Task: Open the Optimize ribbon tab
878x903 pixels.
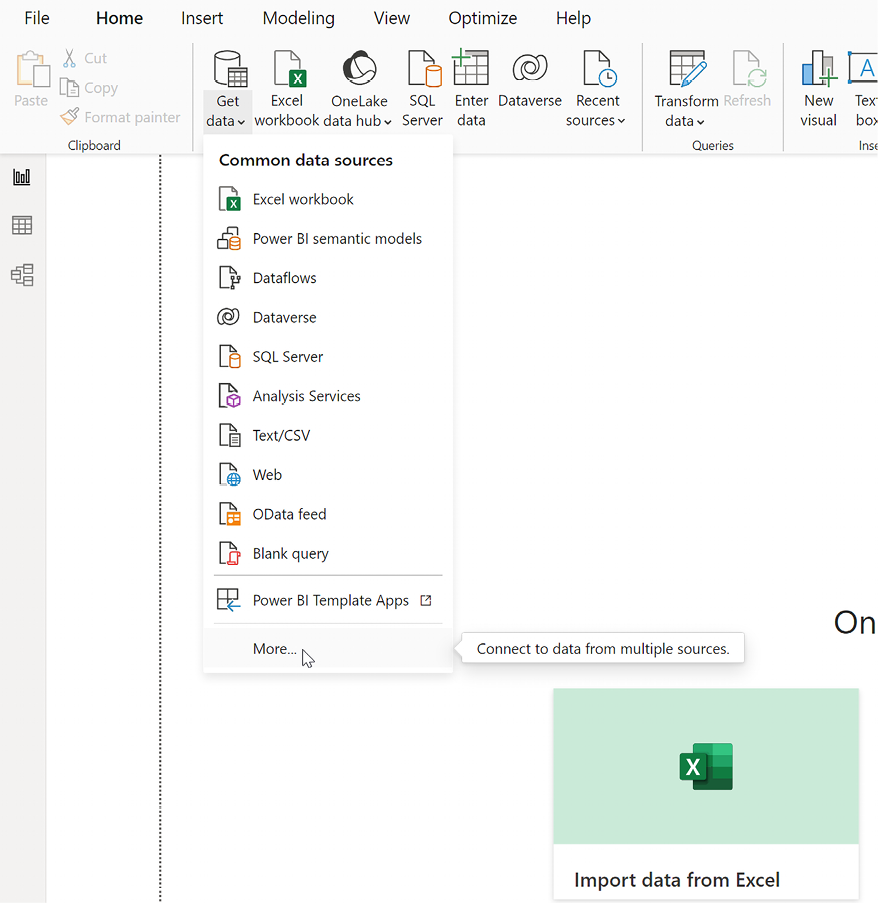Action: click(x=482, y=18)
